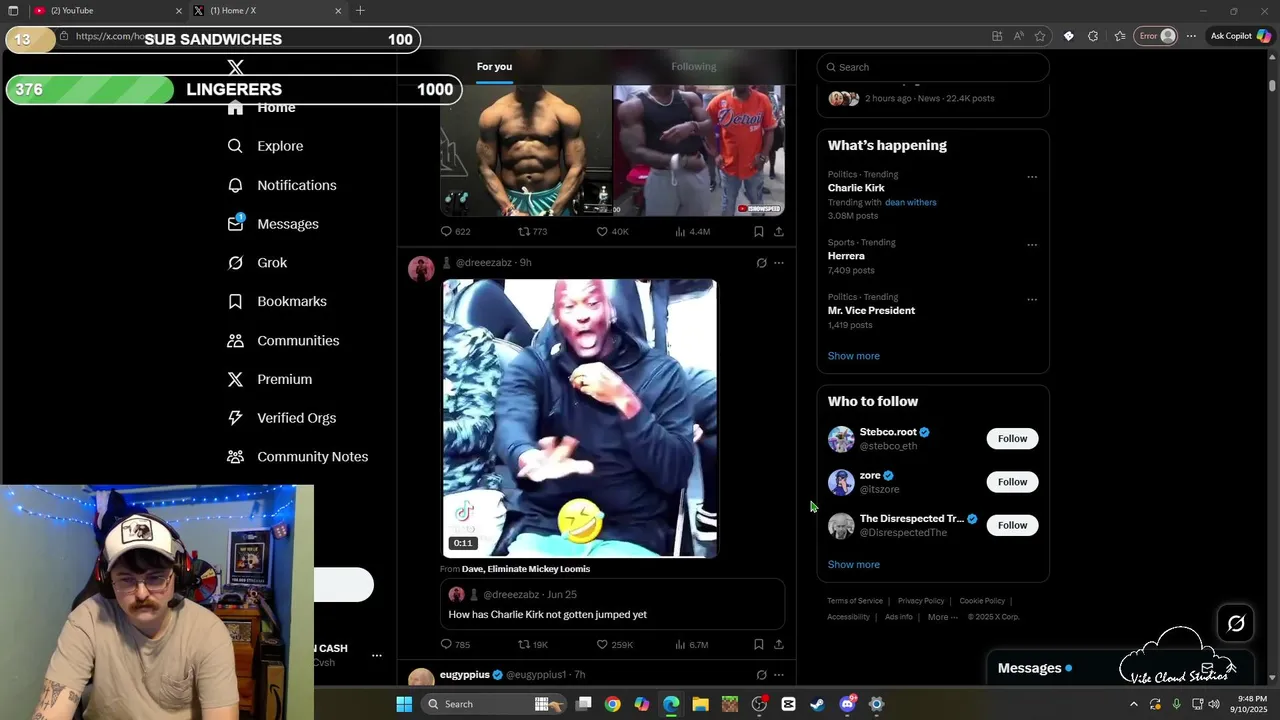The width and height of the screenshot is (1280, 720).
Task: Play the dreeezabz video thumbnail
Action: pos(580,418)
